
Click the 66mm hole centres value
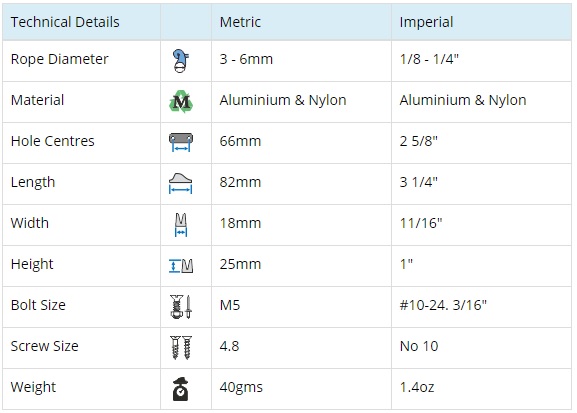pyautogui.click(x=240, y=141)
